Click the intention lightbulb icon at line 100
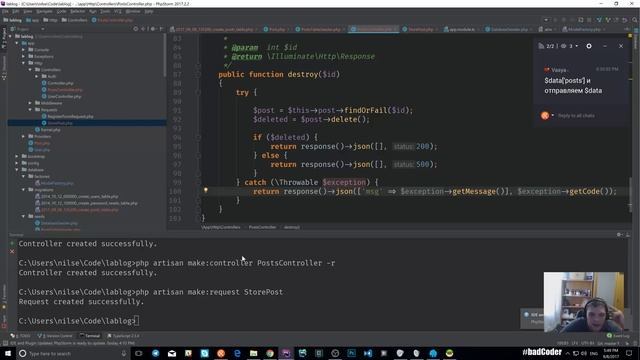Viewport: 640px width, 360px height. click(206, 190)
